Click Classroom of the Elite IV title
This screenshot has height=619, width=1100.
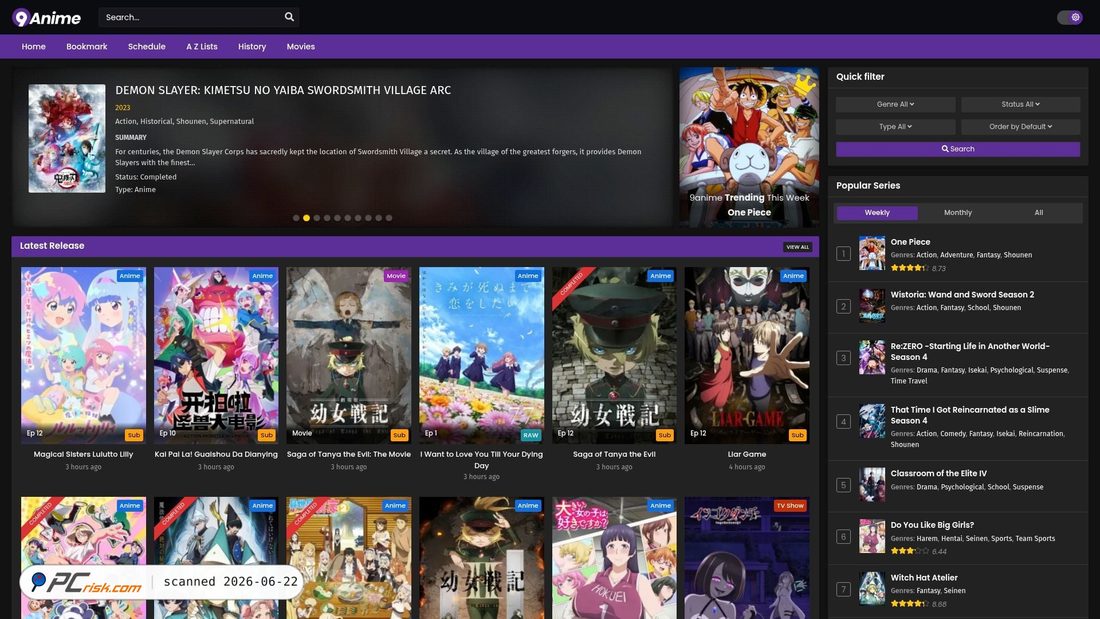[x=939, y=473]
